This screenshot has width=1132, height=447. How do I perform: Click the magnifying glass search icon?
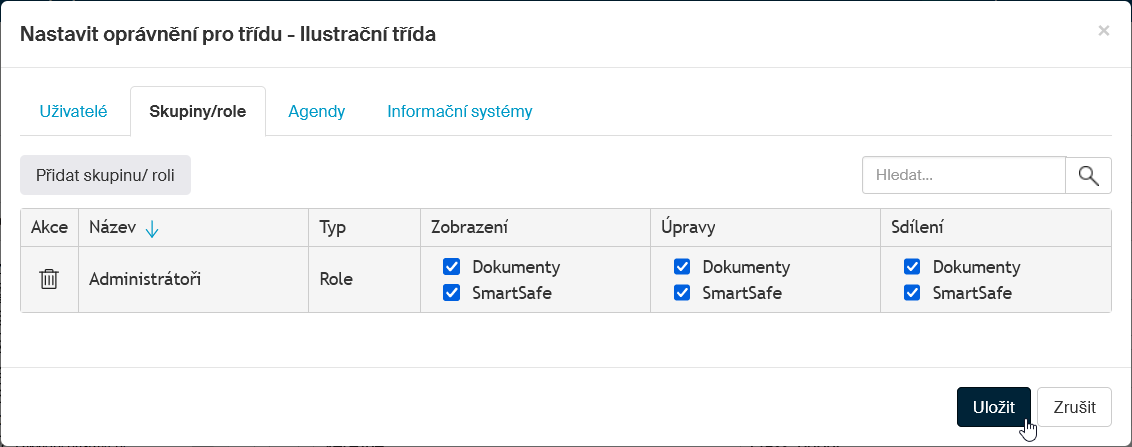tap(1088, 175)
